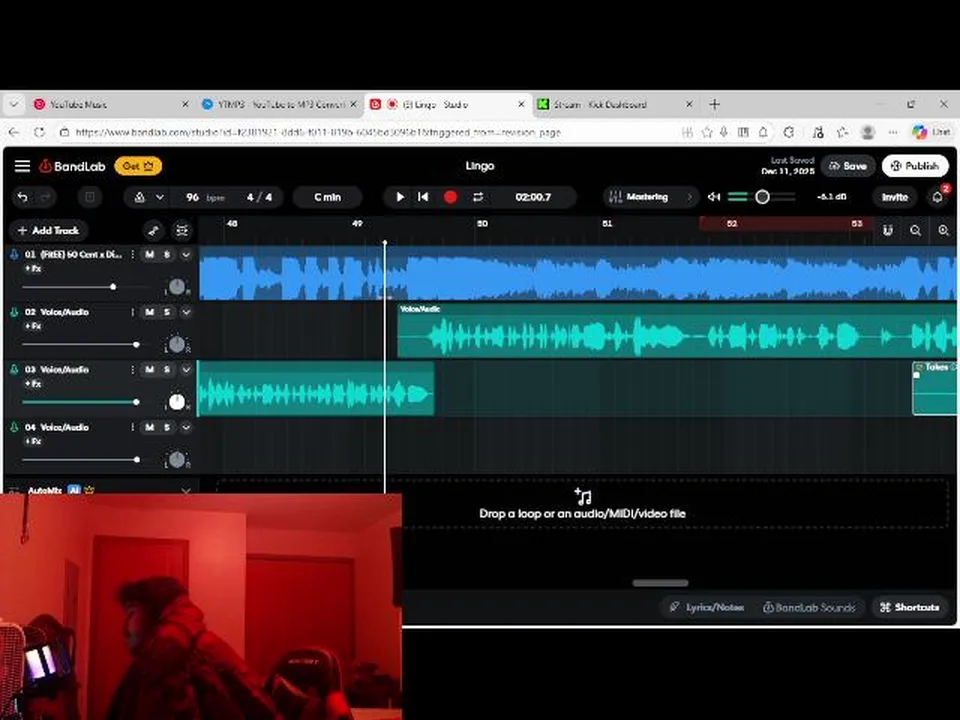Click the BandLab logo
Viewport: 960px width, 720px height.
click(72, 166)
